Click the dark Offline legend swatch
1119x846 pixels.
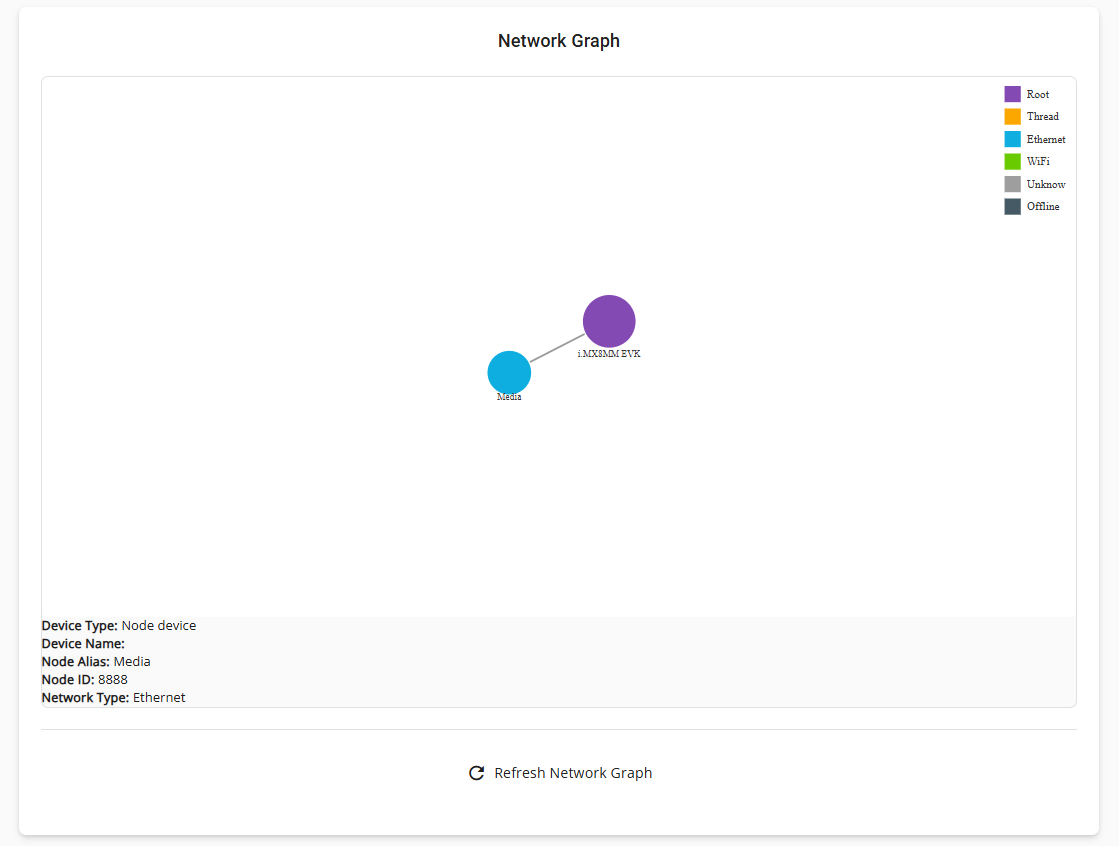[1012, 206]
